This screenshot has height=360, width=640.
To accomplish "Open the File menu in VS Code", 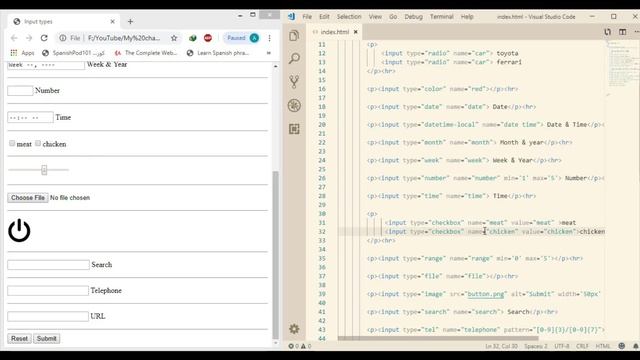I will pyautogui.click(x=307, y=17).
